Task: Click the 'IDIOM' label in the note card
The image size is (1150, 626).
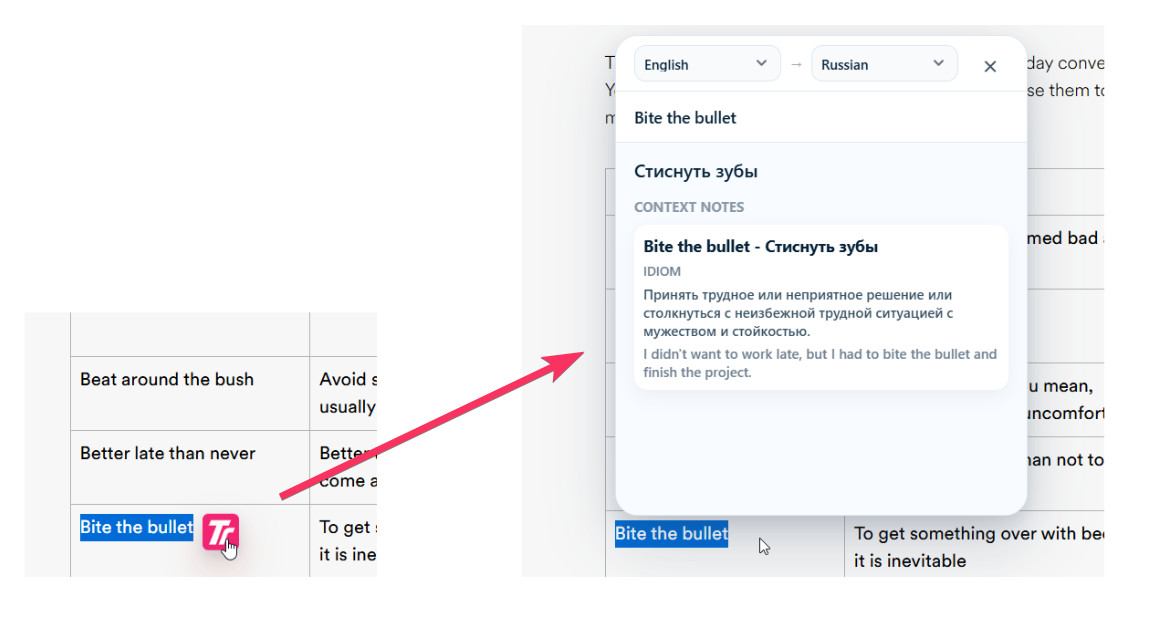Action: pyautogui.click(x=662, y=272)
